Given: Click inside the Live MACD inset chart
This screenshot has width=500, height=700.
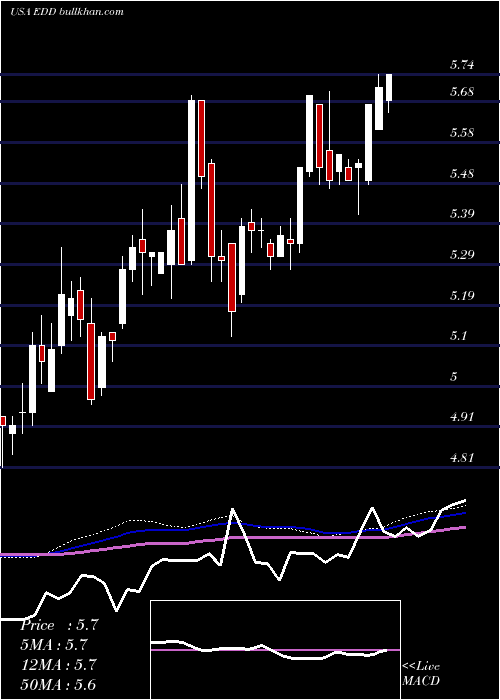Looking at the screenshot, I should point(275,650).
